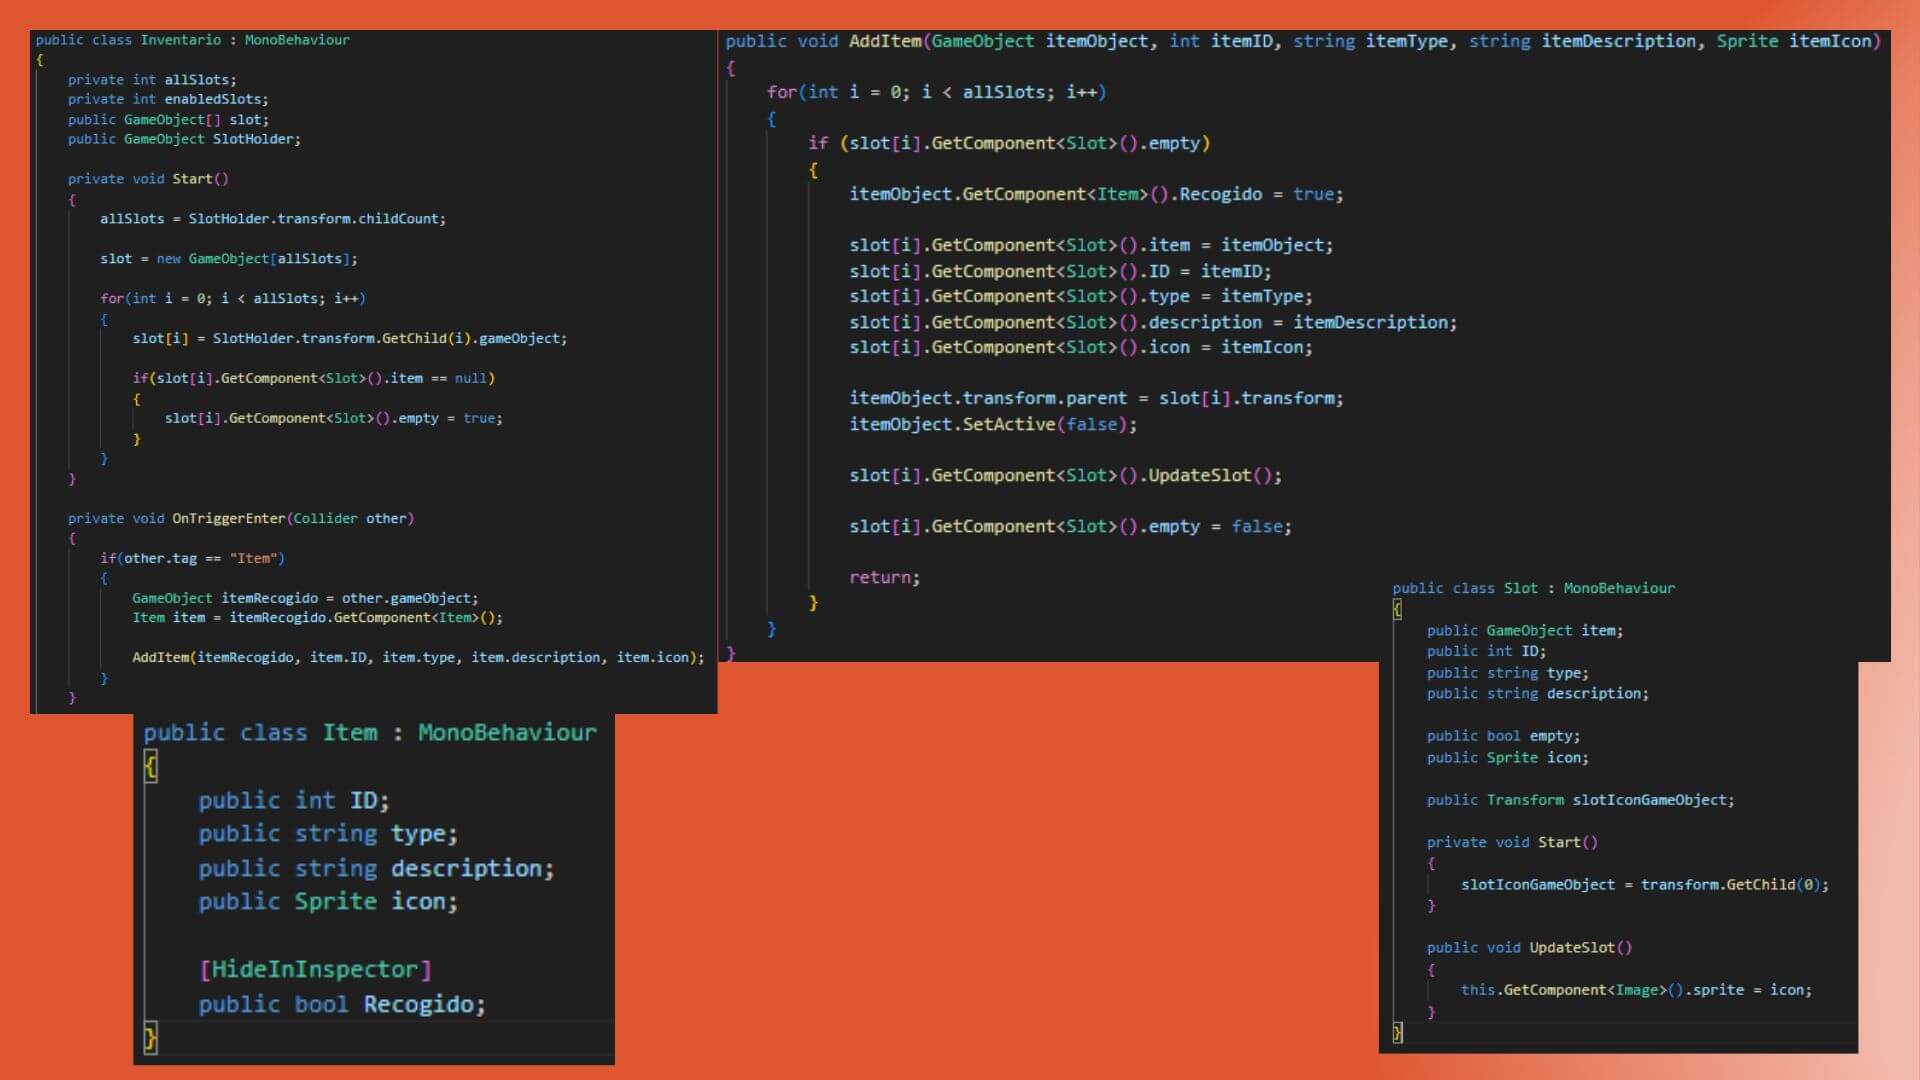Click 'if(slot[i].GetComponent<Slot>().item == null)' line

(x=314, y=378)
